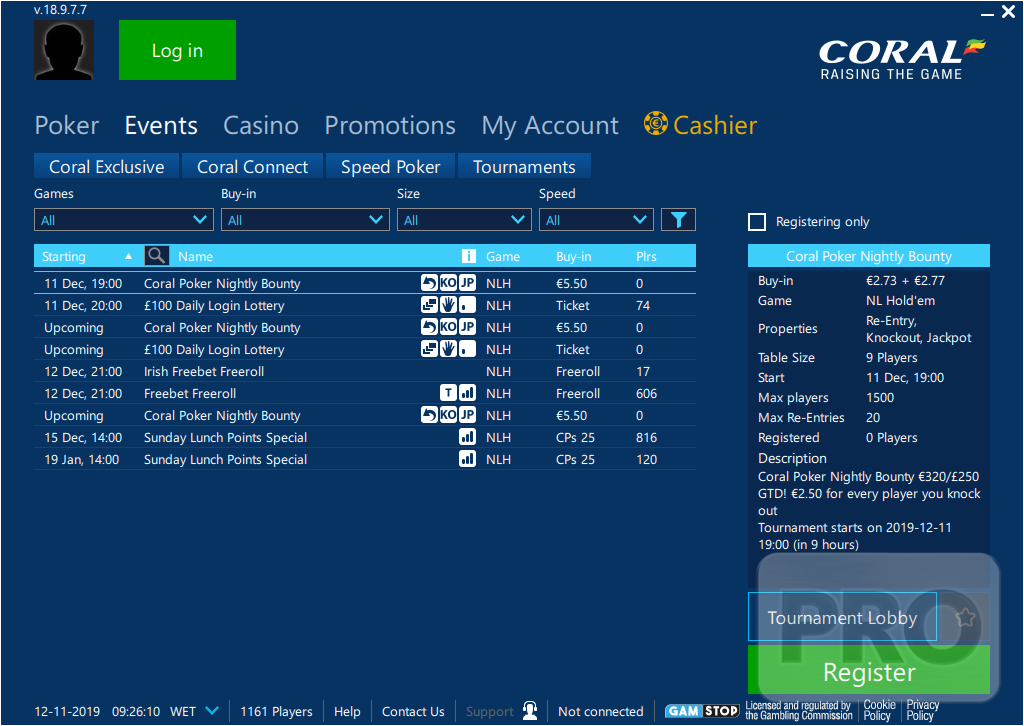
Task: Expand the Speed filter dropdown
Action: tap(596, 220)
